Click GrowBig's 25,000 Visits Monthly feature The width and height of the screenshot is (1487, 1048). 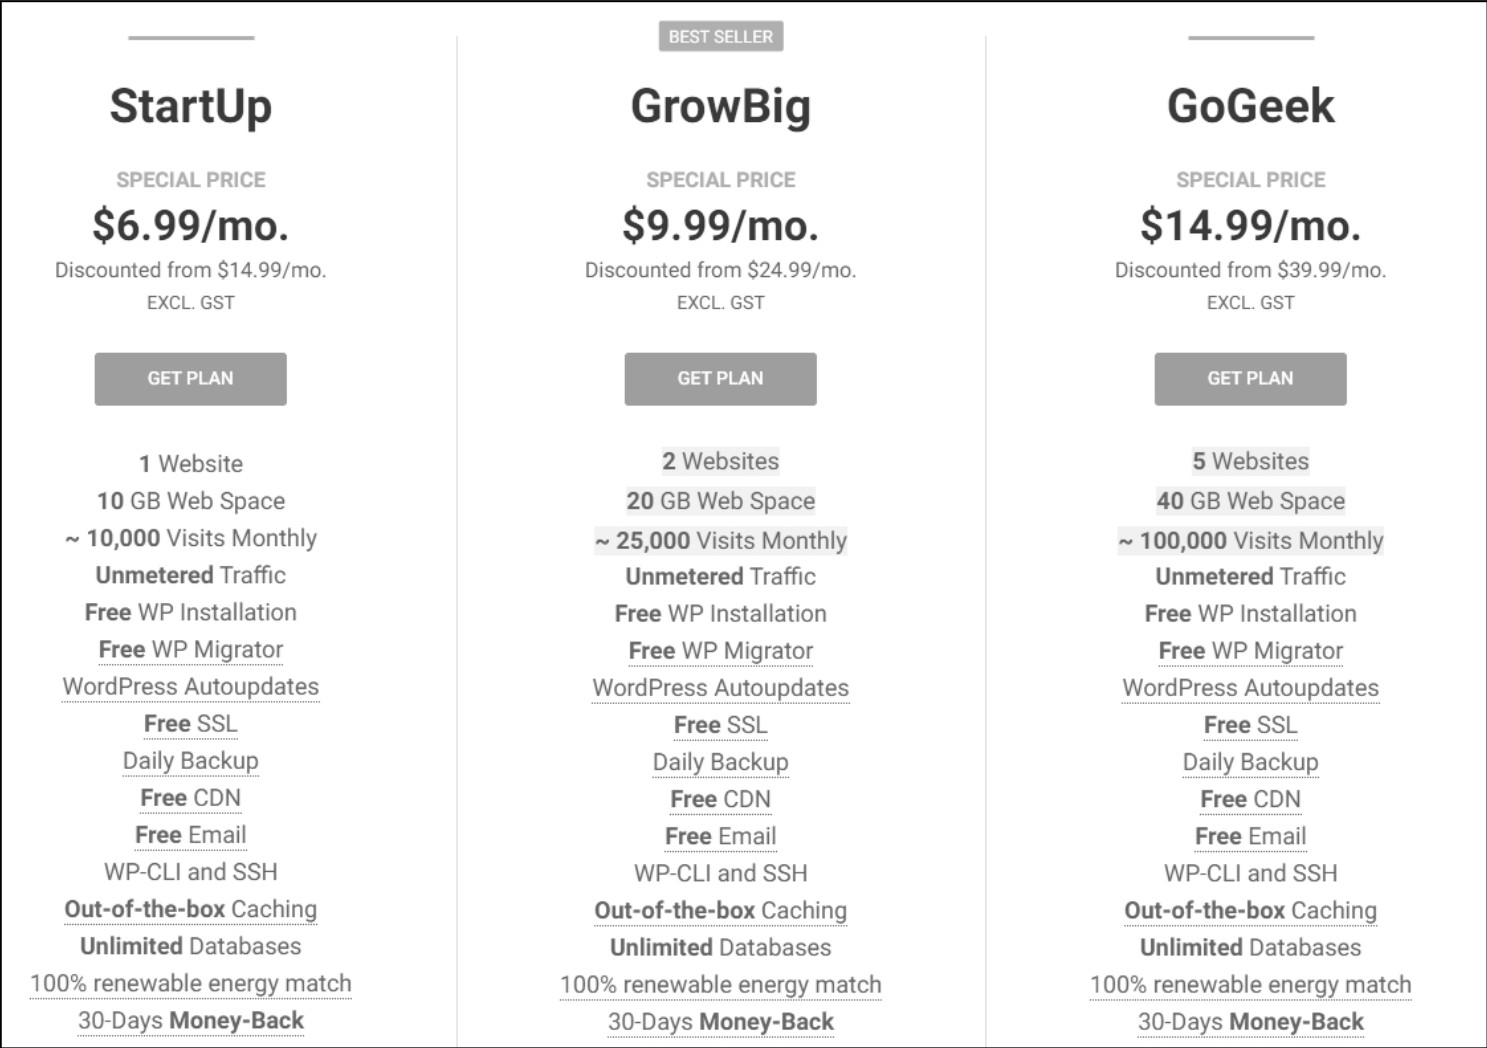click(720, 541)
